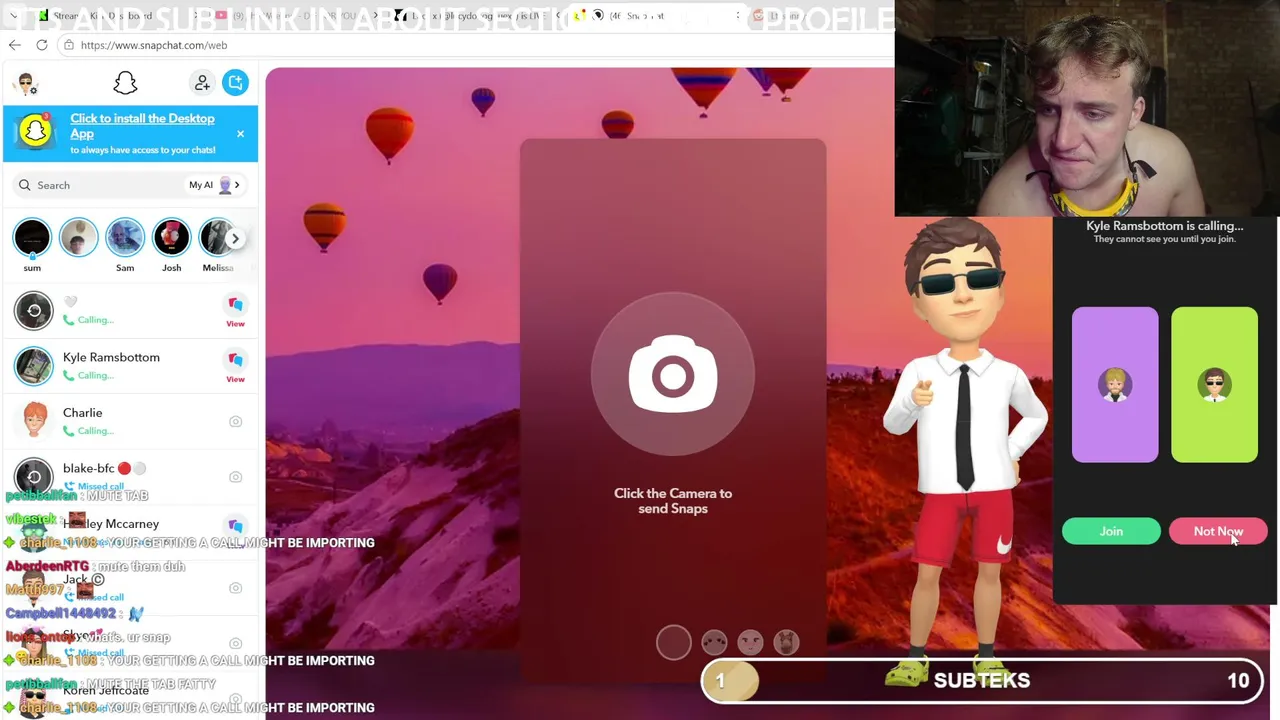Click the install Desktop App link

click(142, 126)
